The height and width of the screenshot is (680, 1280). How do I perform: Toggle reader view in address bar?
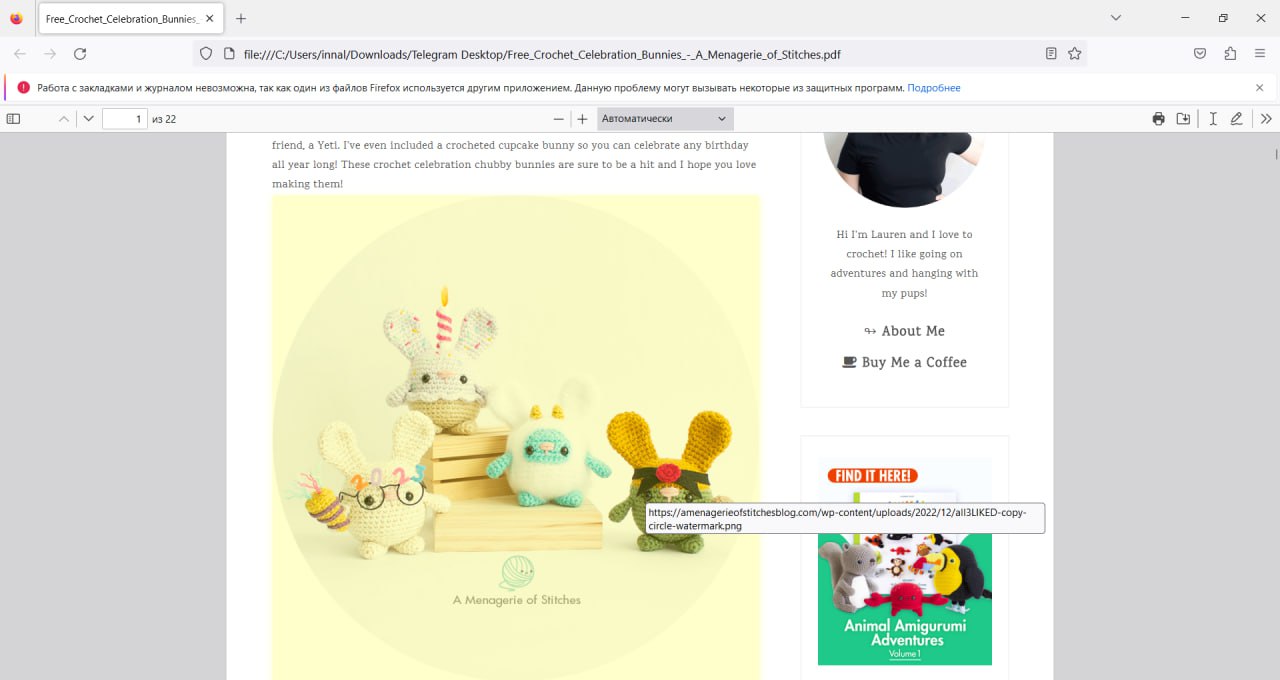(1051, 54)
